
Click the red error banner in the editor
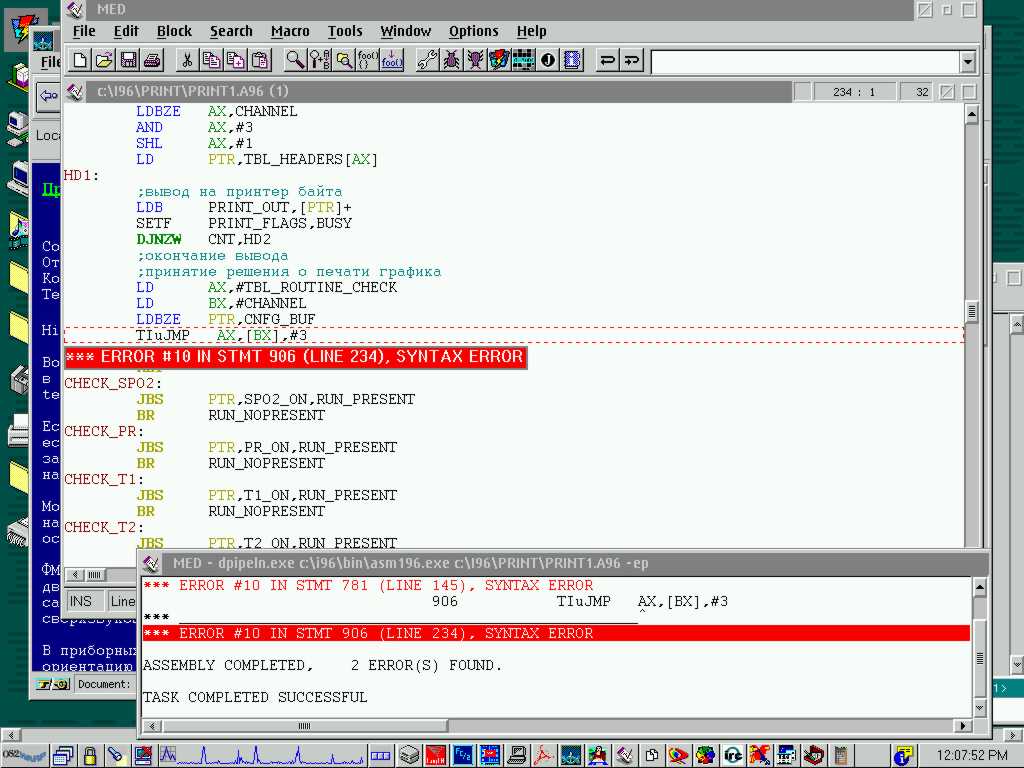click(296, 357)
